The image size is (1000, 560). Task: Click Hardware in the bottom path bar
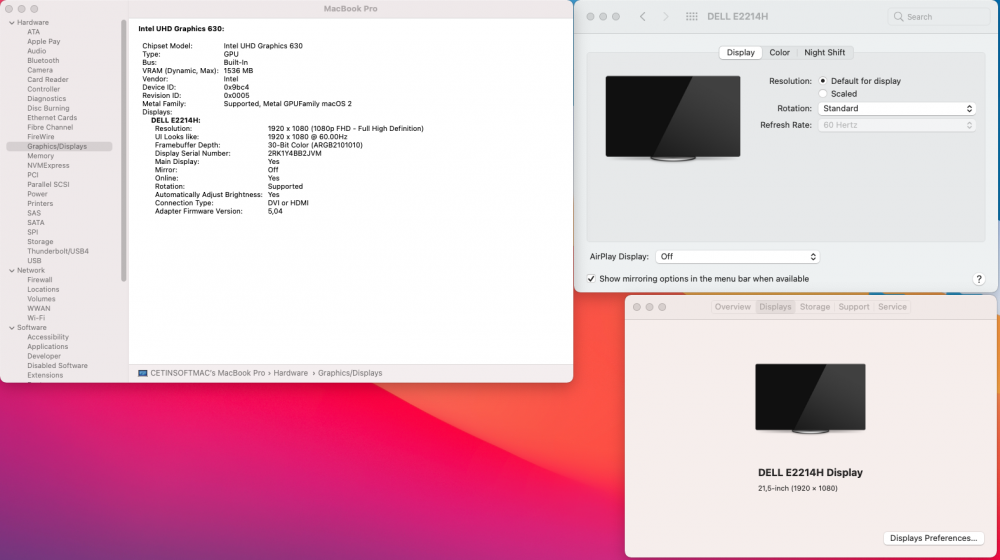(x=290, y=373)
